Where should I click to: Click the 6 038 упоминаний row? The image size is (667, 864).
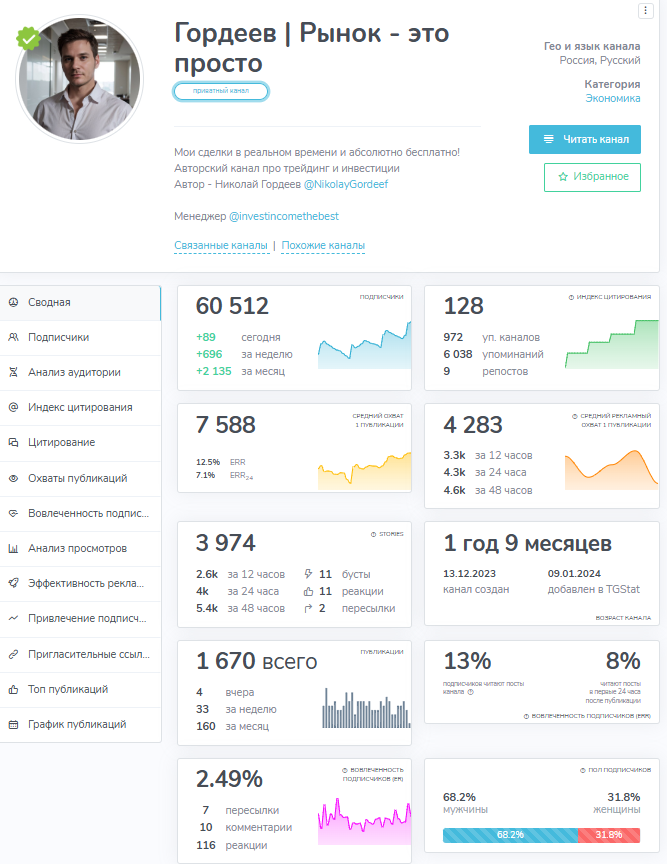tap(493, 354)
